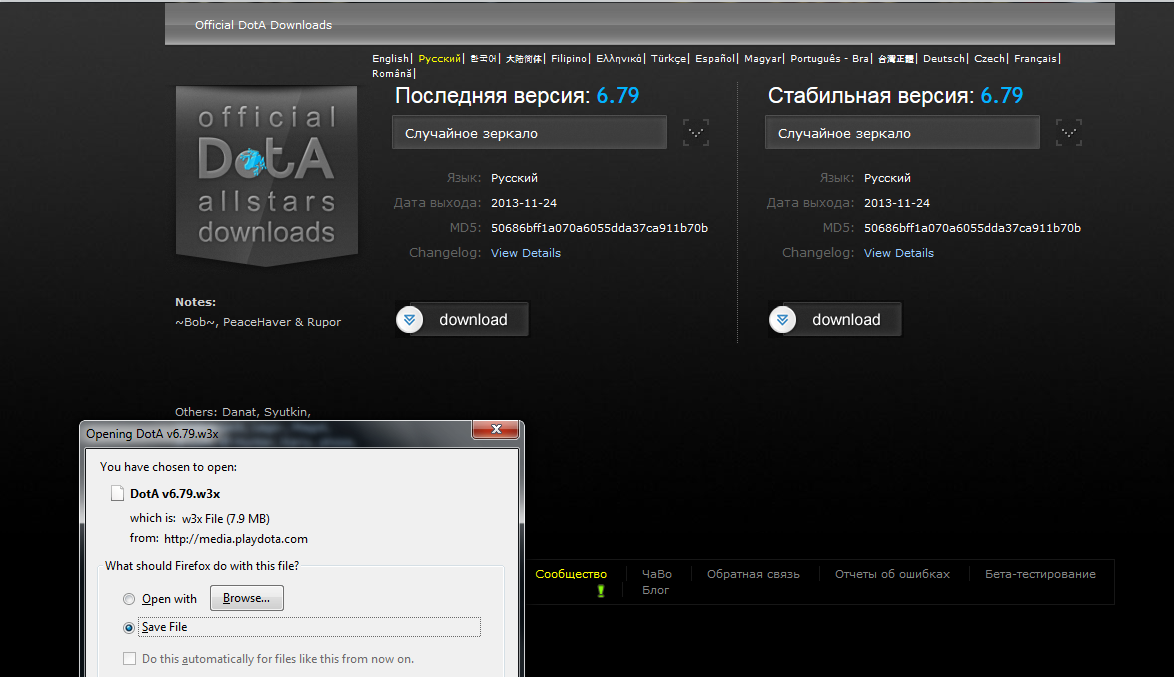Viewport: 1174px width, 677px height.
Task: Switch language to Русский
Action: tap(440, 58)
